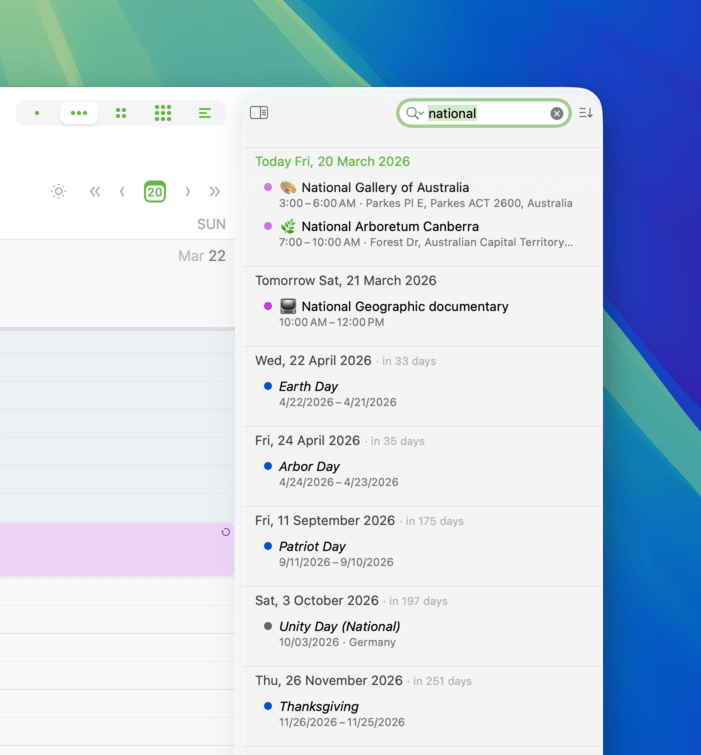Toggle the sidebar panel icon
The height and width of the screenshot is (755, 701).
pyautogui.click(x=259, y=113)
